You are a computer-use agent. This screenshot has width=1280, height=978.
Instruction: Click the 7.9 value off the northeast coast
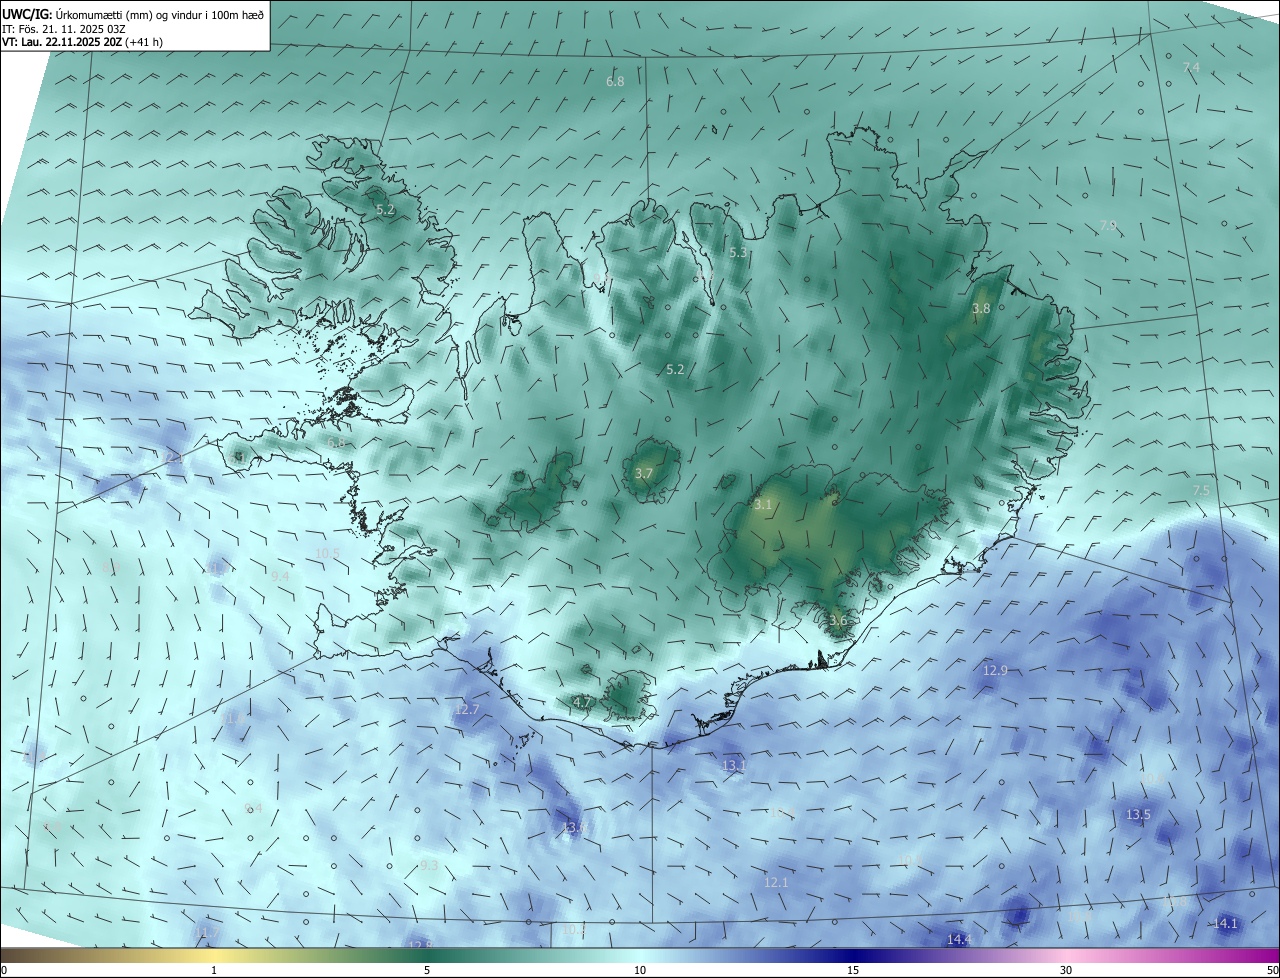1107,226
